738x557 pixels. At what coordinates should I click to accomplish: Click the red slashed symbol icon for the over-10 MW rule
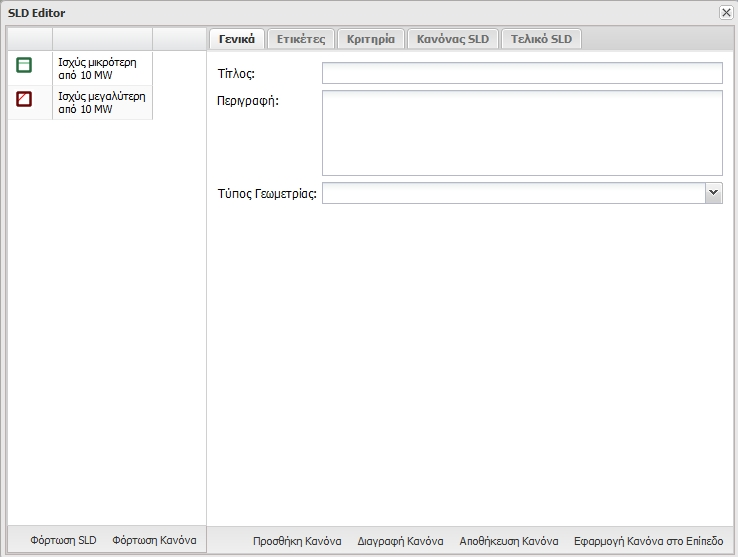[24, 98]
